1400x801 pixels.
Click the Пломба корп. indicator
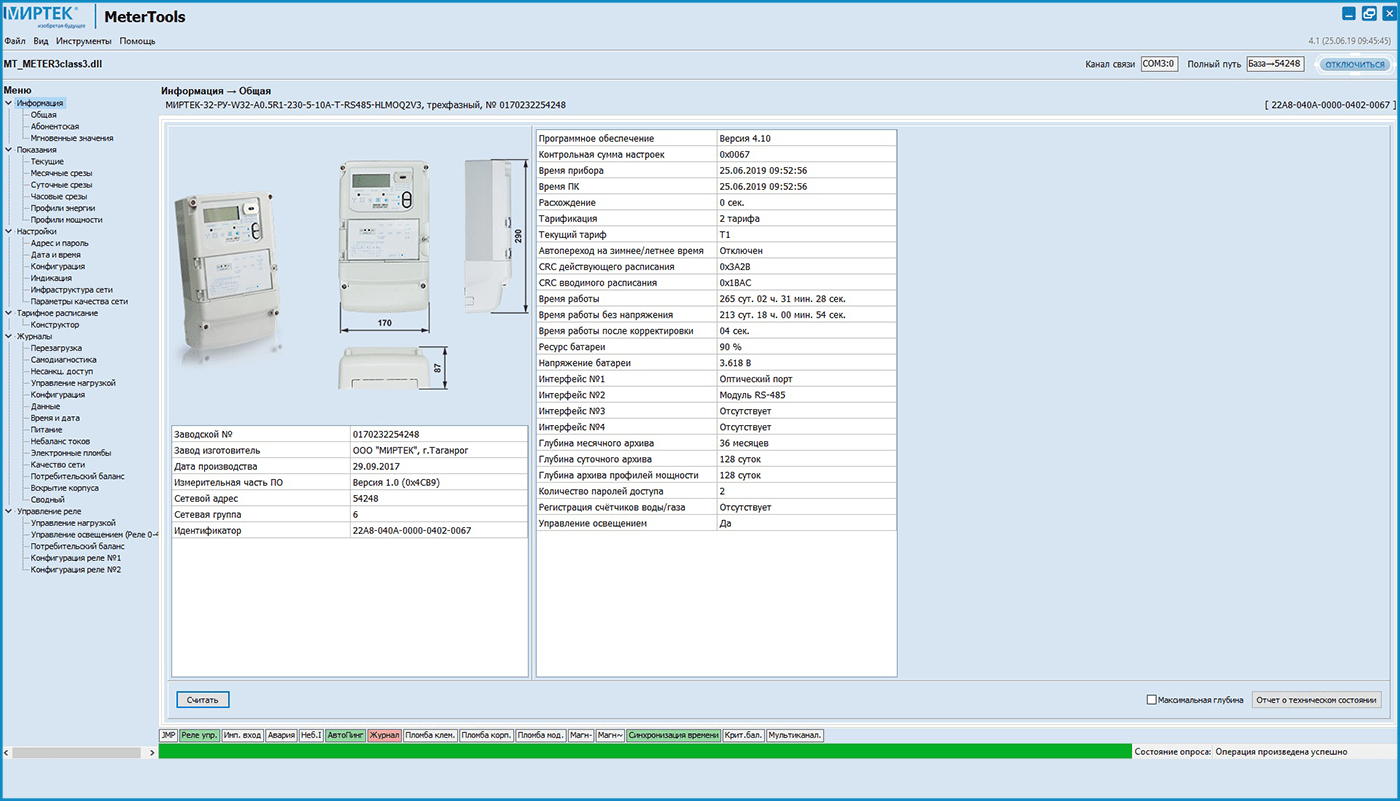coord(487,735)
